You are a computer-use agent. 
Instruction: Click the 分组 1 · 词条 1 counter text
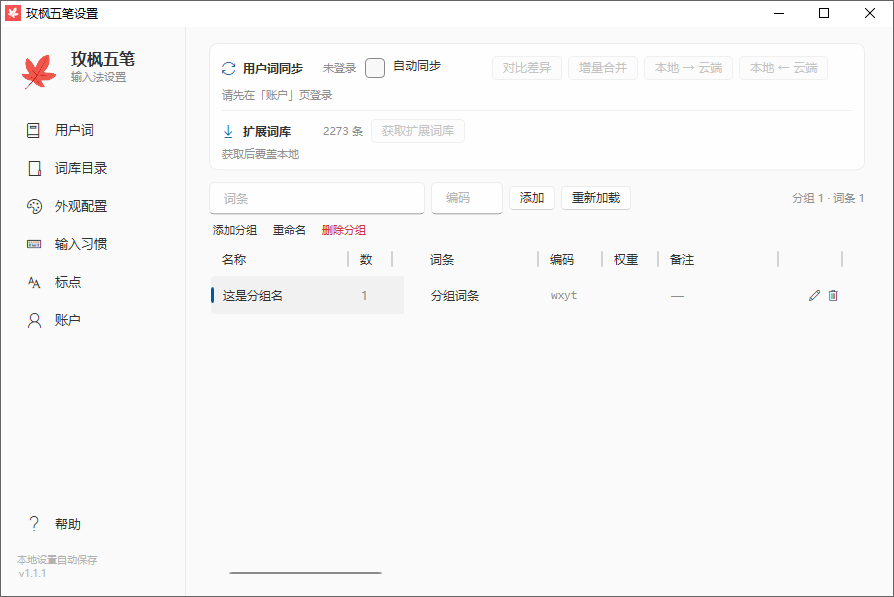click(828, 198)
